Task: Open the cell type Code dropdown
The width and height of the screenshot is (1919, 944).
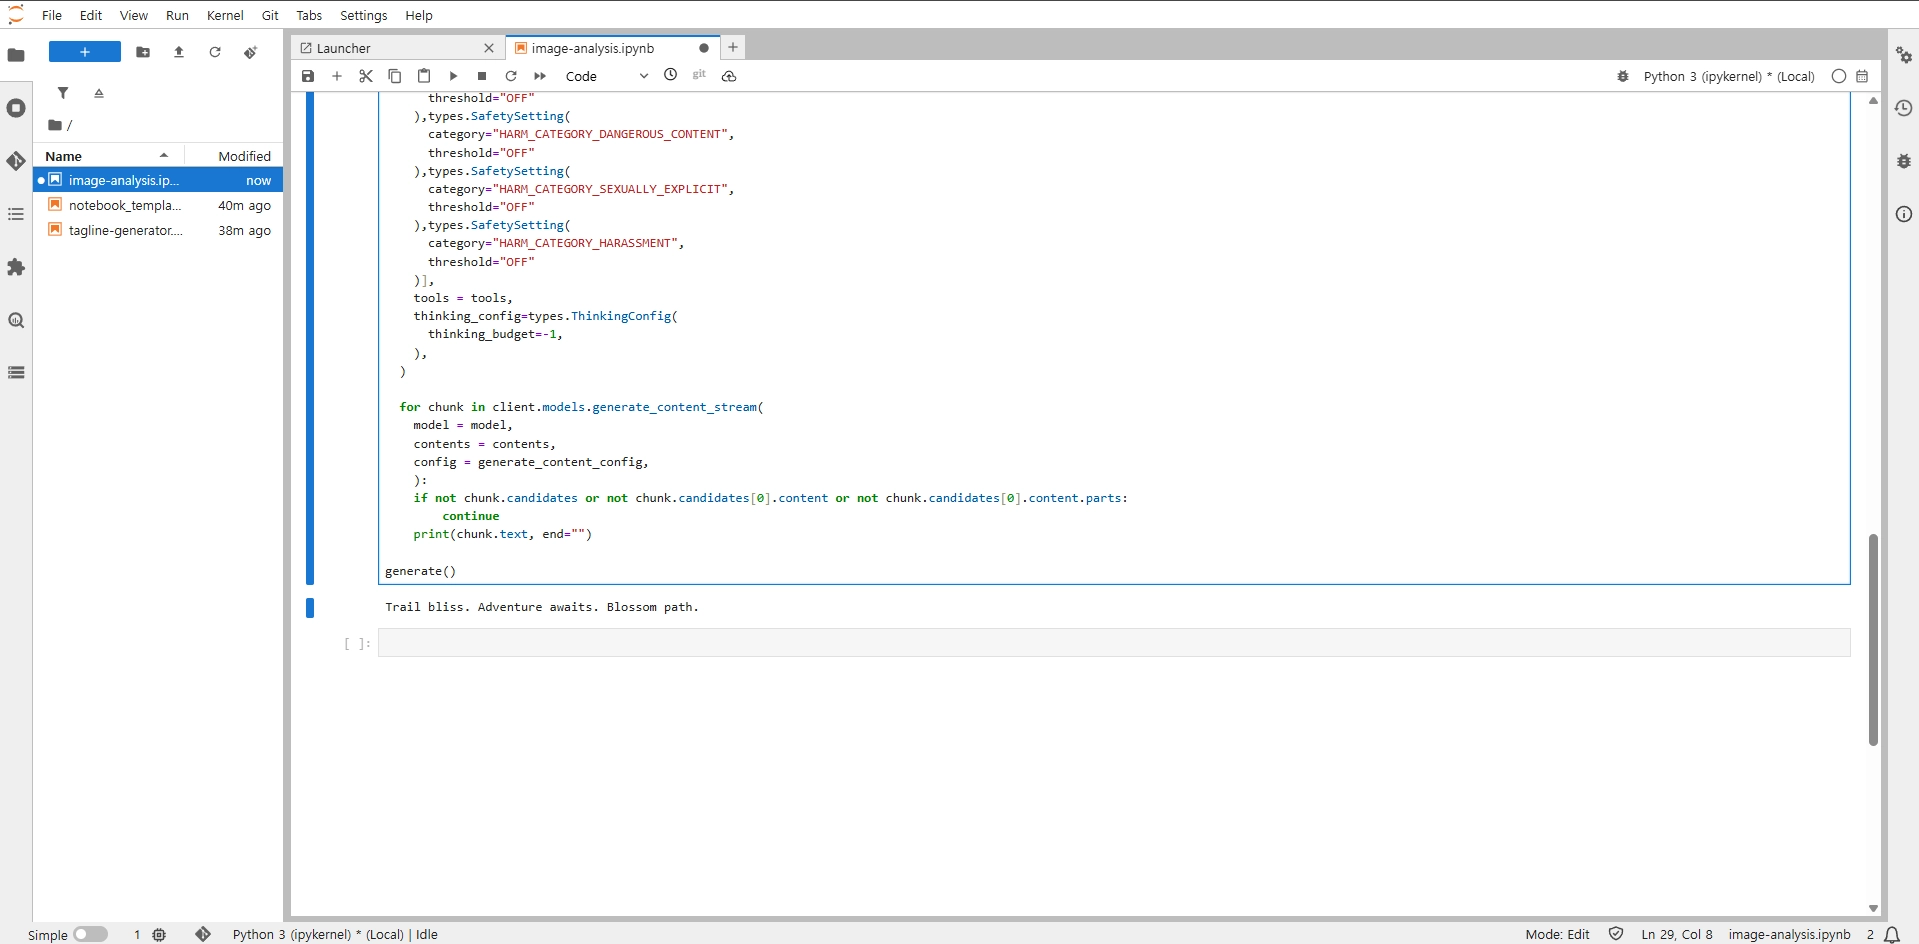Action: click(607, 76)
